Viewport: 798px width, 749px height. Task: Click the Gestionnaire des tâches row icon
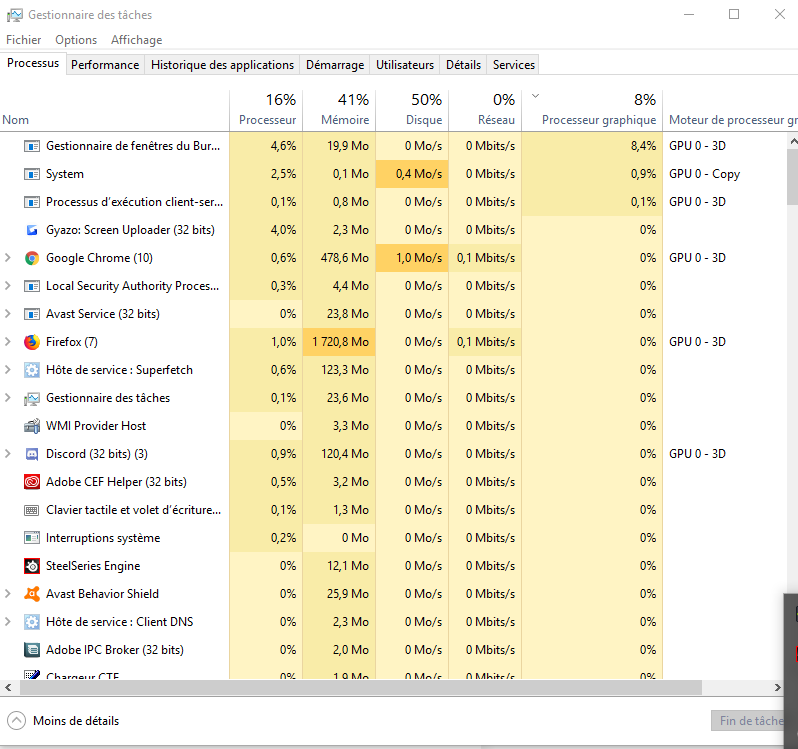[x=32, y=398]
